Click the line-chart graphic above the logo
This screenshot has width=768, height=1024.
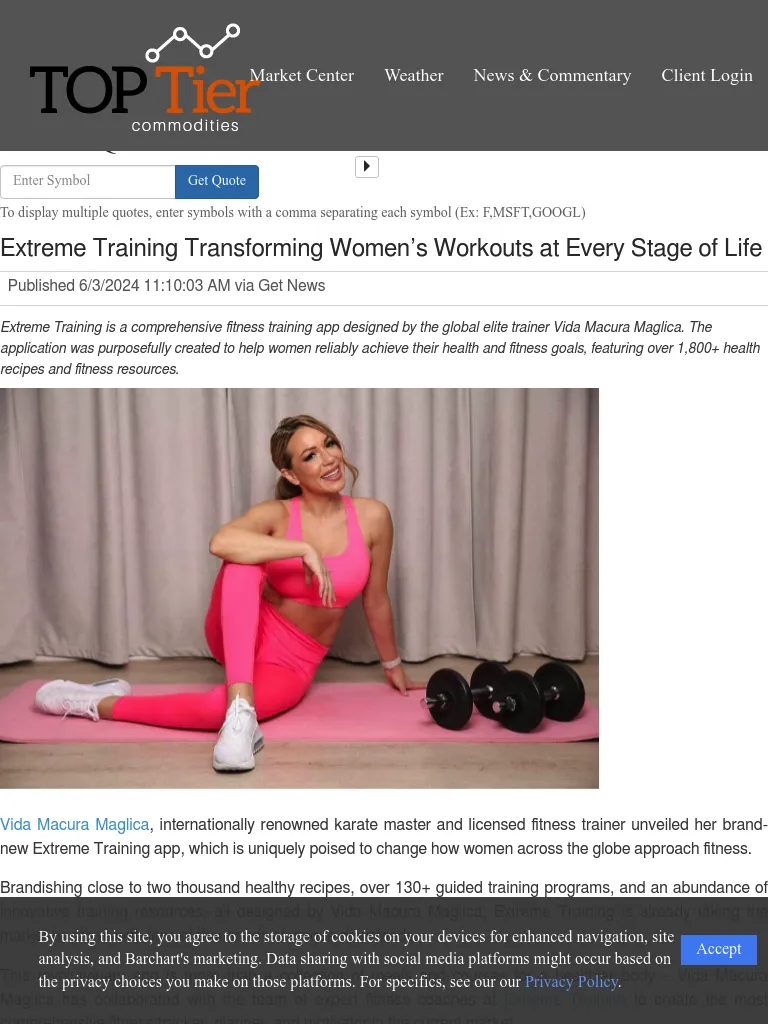tap(193, 42)
